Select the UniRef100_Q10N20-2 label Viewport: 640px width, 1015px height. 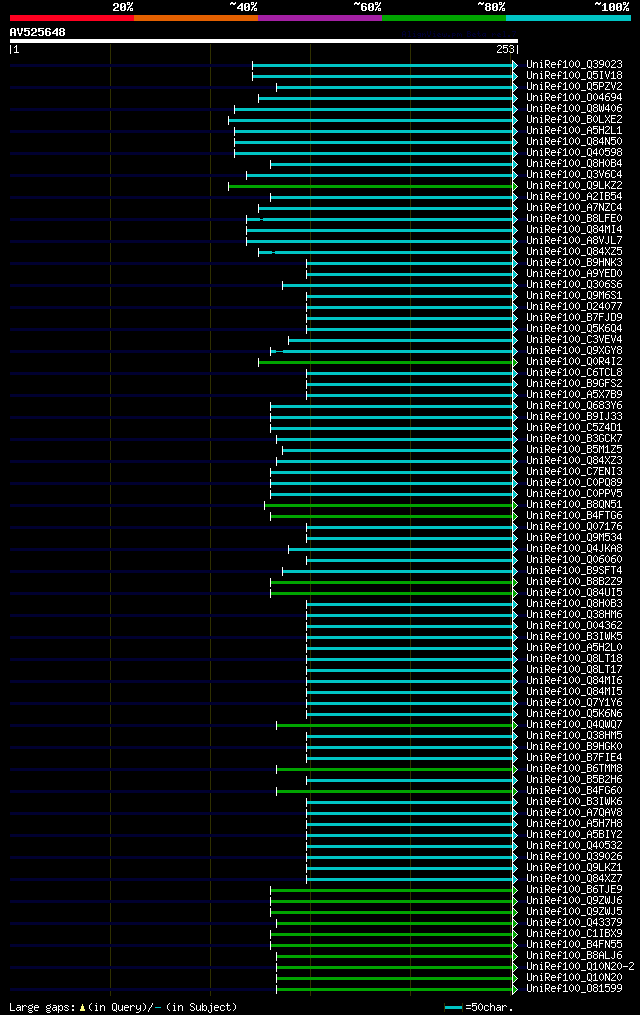(x=580, y=967)
